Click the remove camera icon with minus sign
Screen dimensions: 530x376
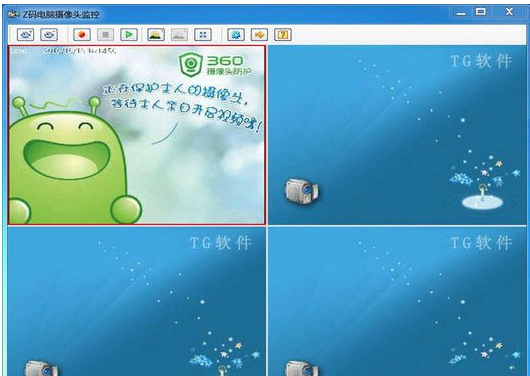49,34
